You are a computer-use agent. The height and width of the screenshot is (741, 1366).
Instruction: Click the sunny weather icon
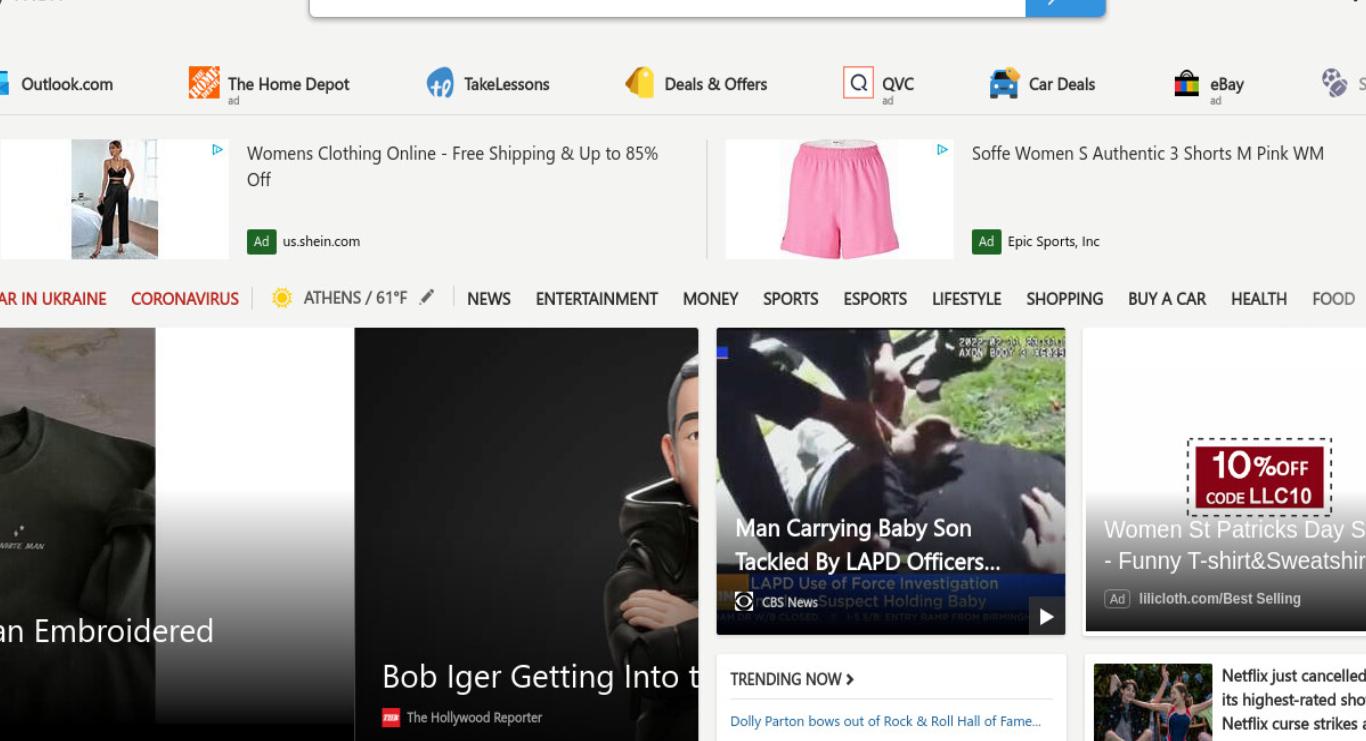coord(283,298)
